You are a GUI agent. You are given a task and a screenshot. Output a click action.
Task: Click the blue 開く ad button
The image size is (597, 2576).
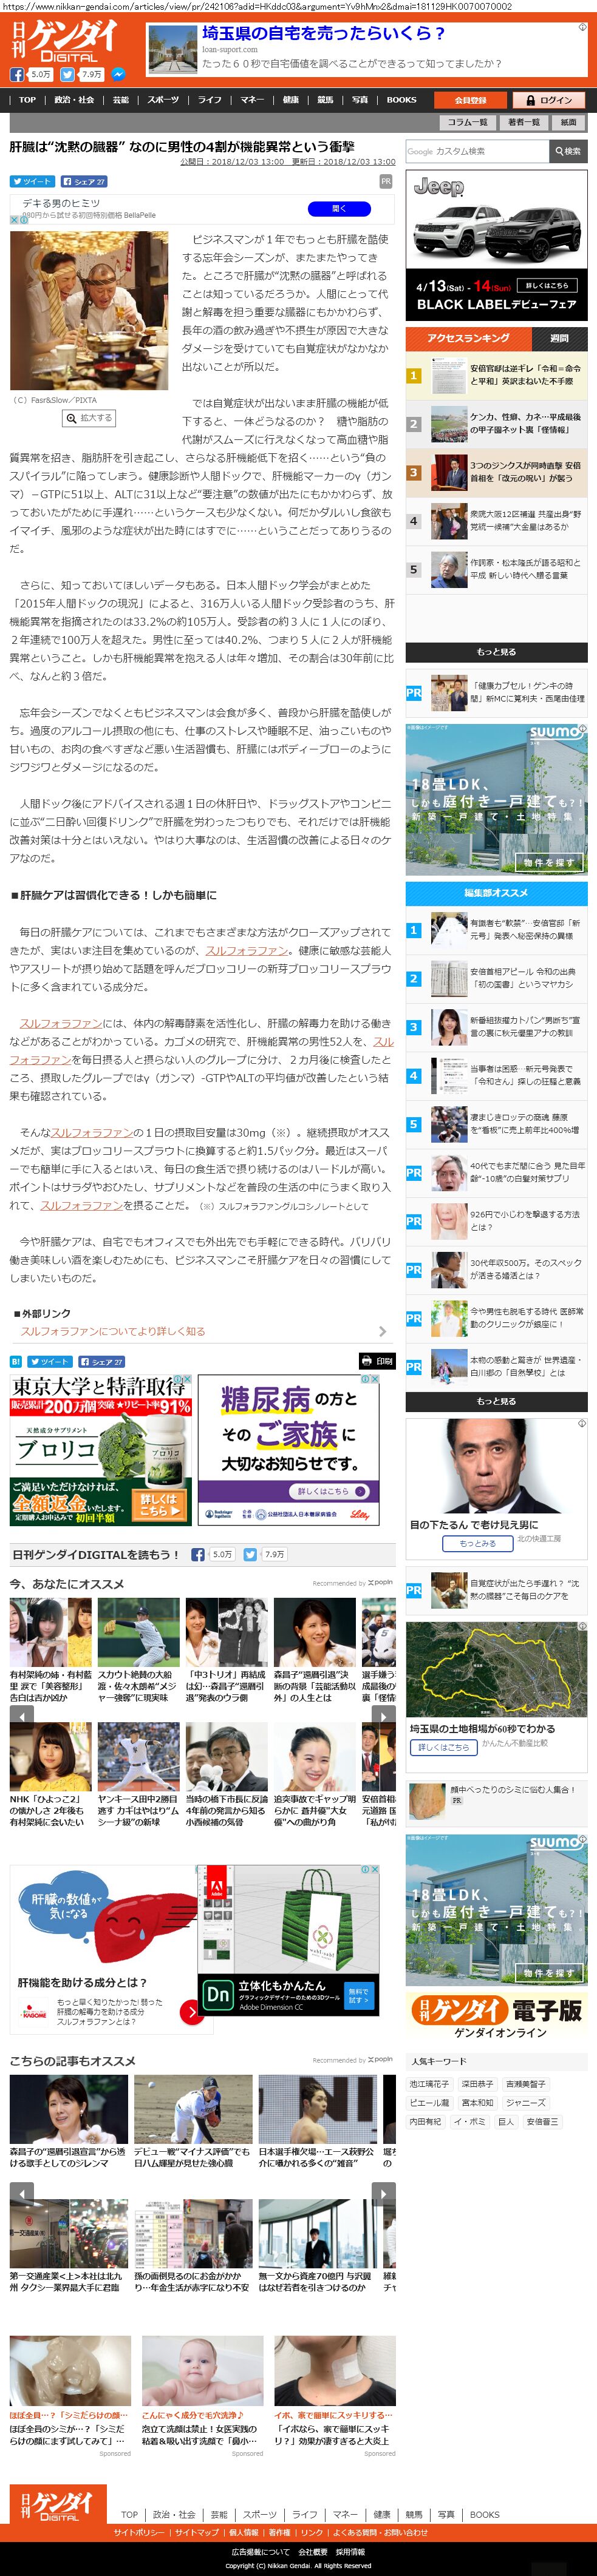pyautogui.click(x=339, y=208)
